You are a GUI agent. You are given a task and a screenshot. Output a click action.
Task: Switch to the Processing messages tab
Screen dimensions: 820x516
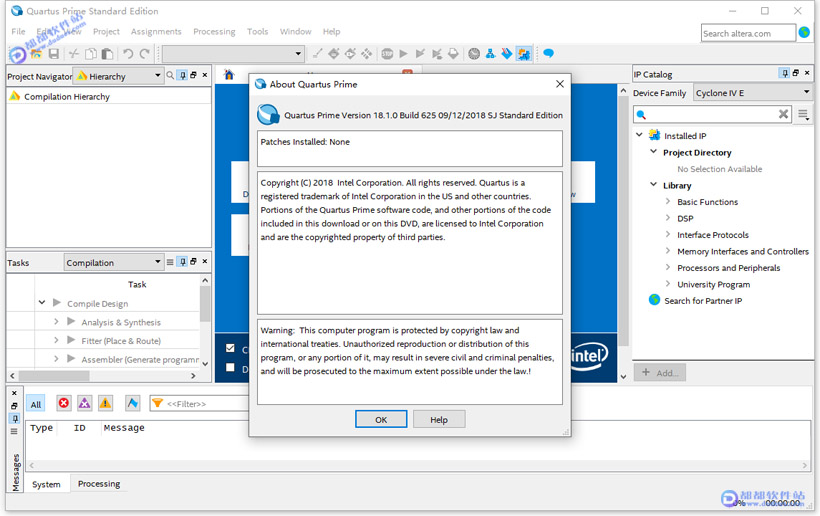[99, 484]
